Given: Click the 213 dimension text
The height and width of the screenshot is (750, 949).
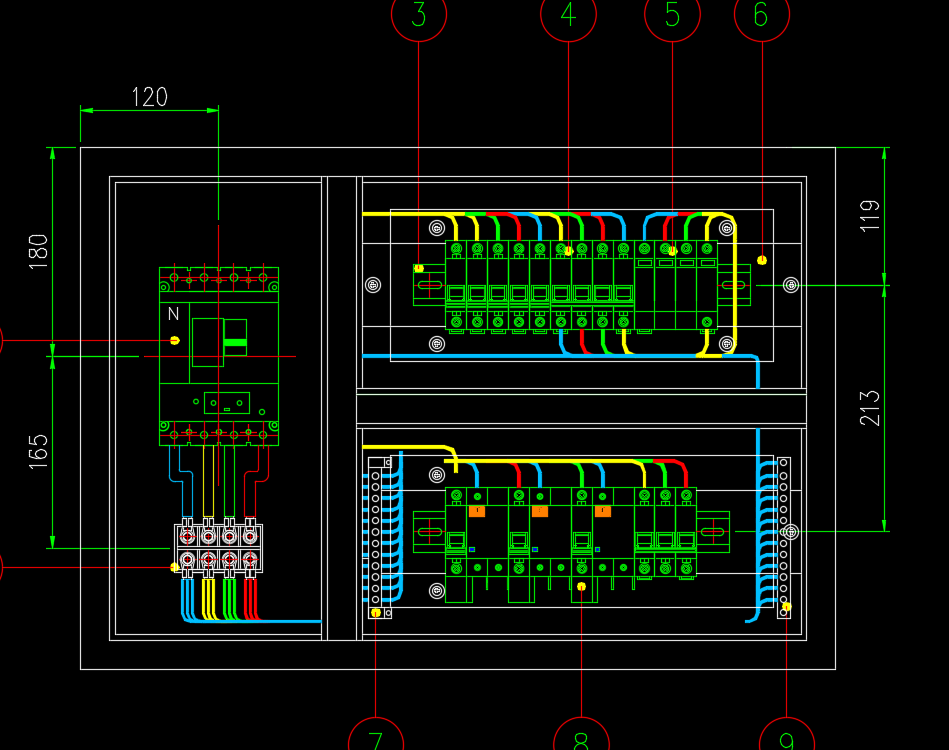Looking at the screenshot, I should 870,408.
